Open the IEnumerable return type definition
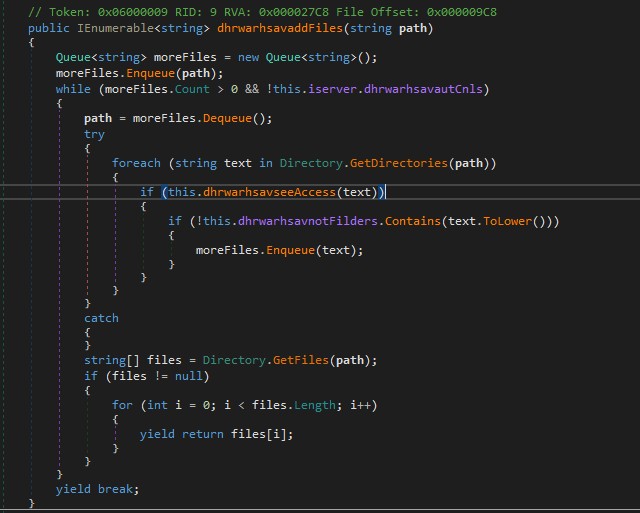 tap(100, 28)
